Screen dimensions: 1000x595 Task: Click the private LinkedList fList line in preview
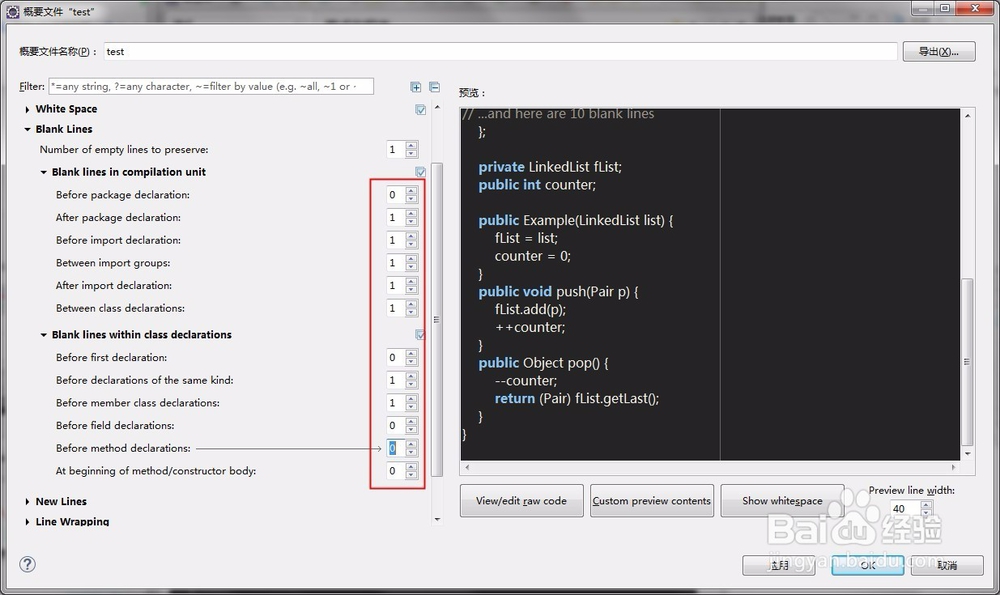coord(550,167)
